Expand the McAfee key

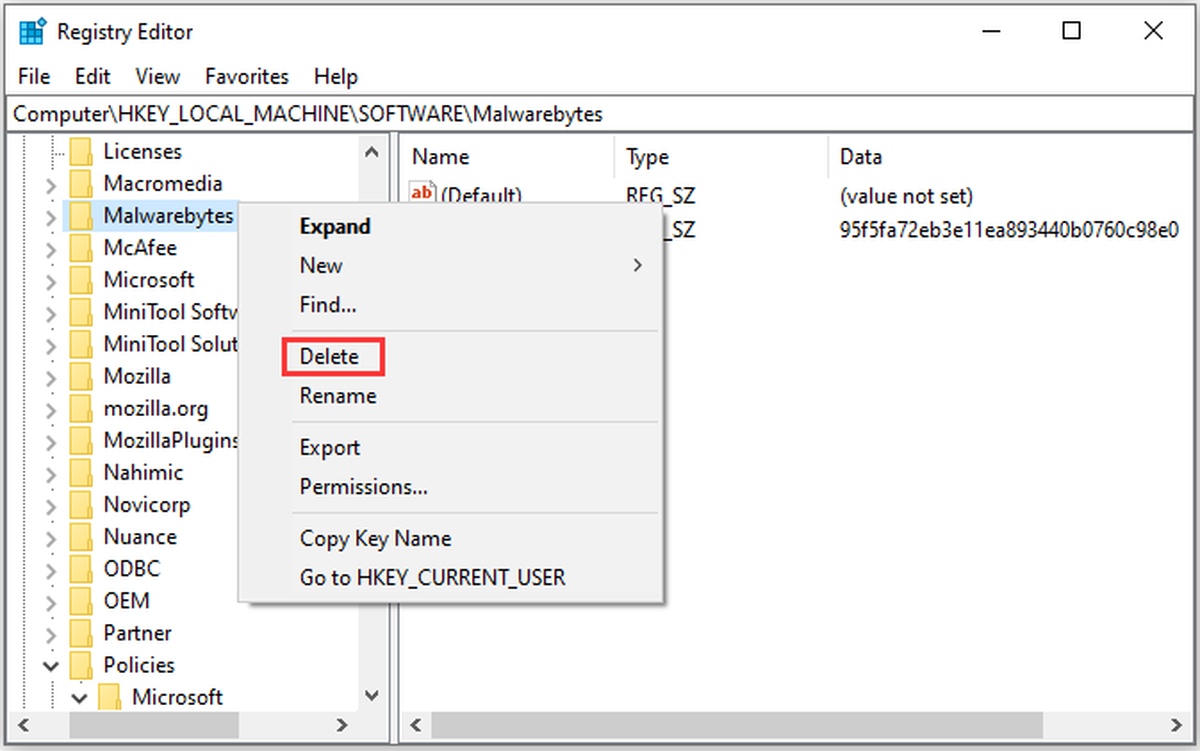point(51,249)
